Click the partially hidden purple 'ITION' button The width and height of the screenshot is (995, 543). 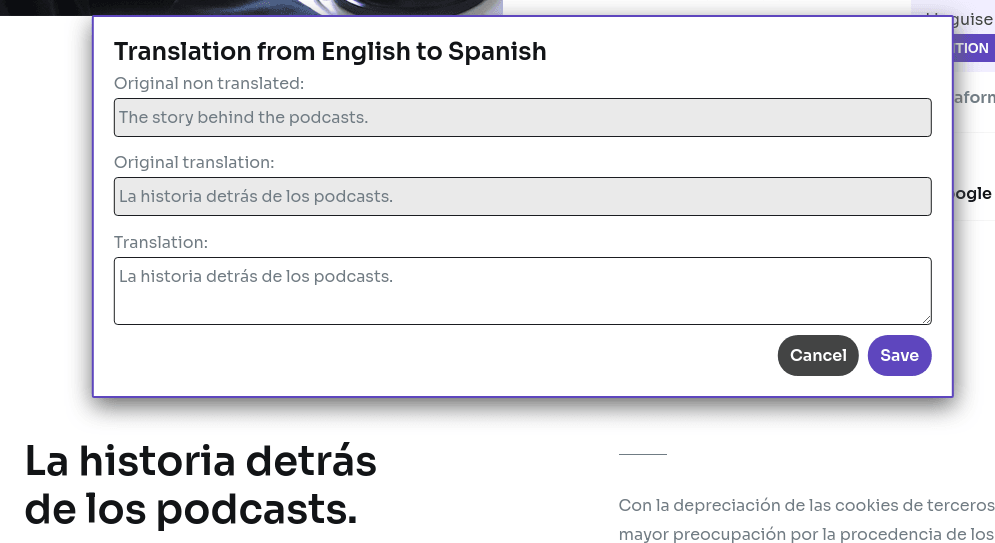[x=972, y=48]
